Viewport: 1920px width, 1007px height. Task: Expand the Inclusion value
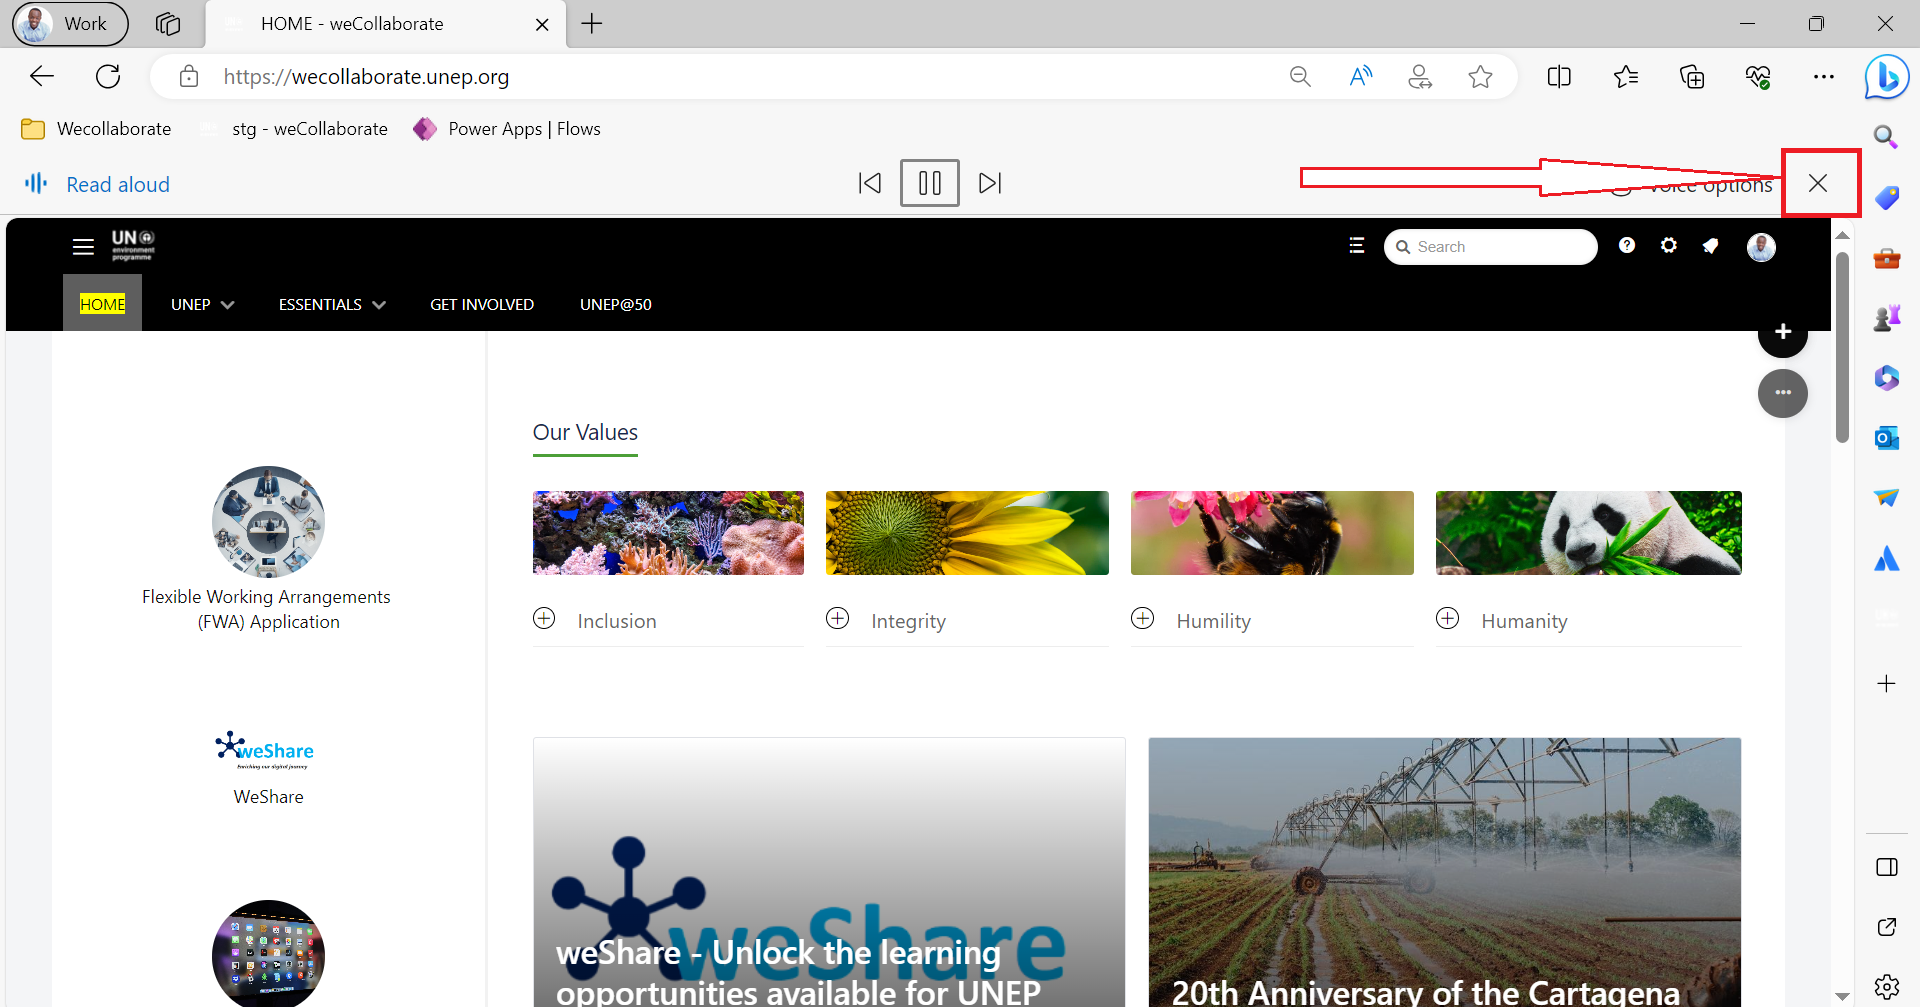pyautogui.click(x=544, y=618)
